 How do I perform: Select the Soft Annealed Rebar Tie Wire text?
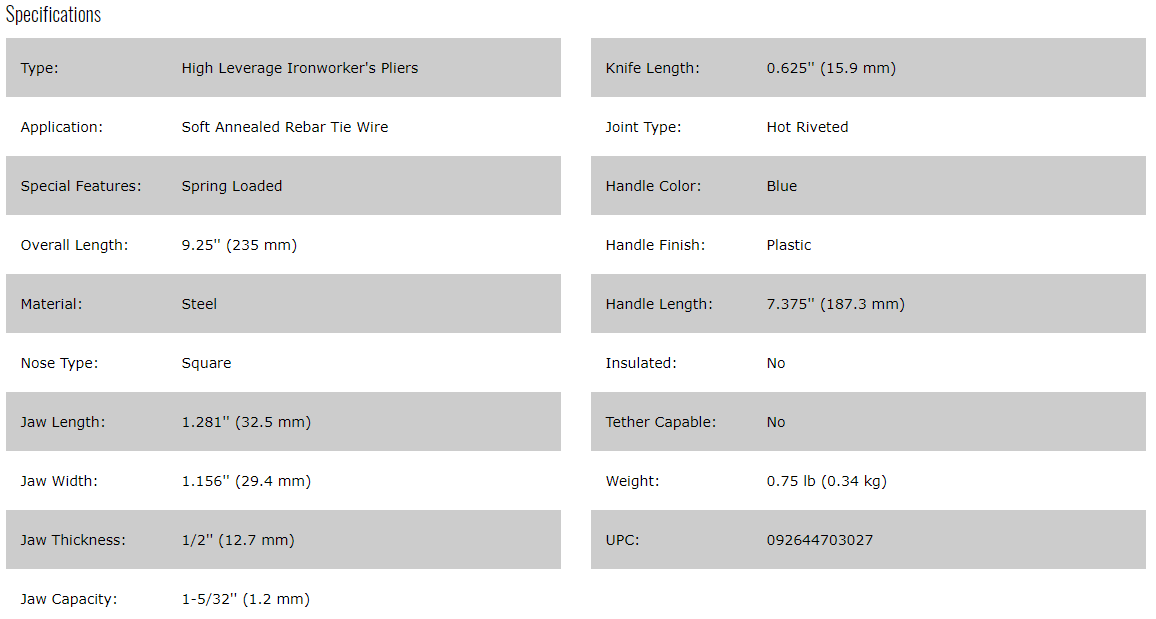coord(284,127)
